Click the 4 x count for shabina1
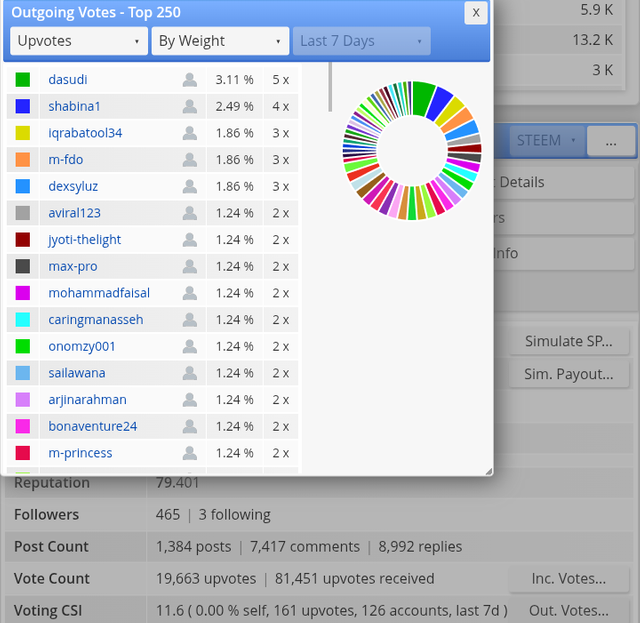The width and height of the screenshot is (640, 623). pyautogui.click(x=281, y=106)
